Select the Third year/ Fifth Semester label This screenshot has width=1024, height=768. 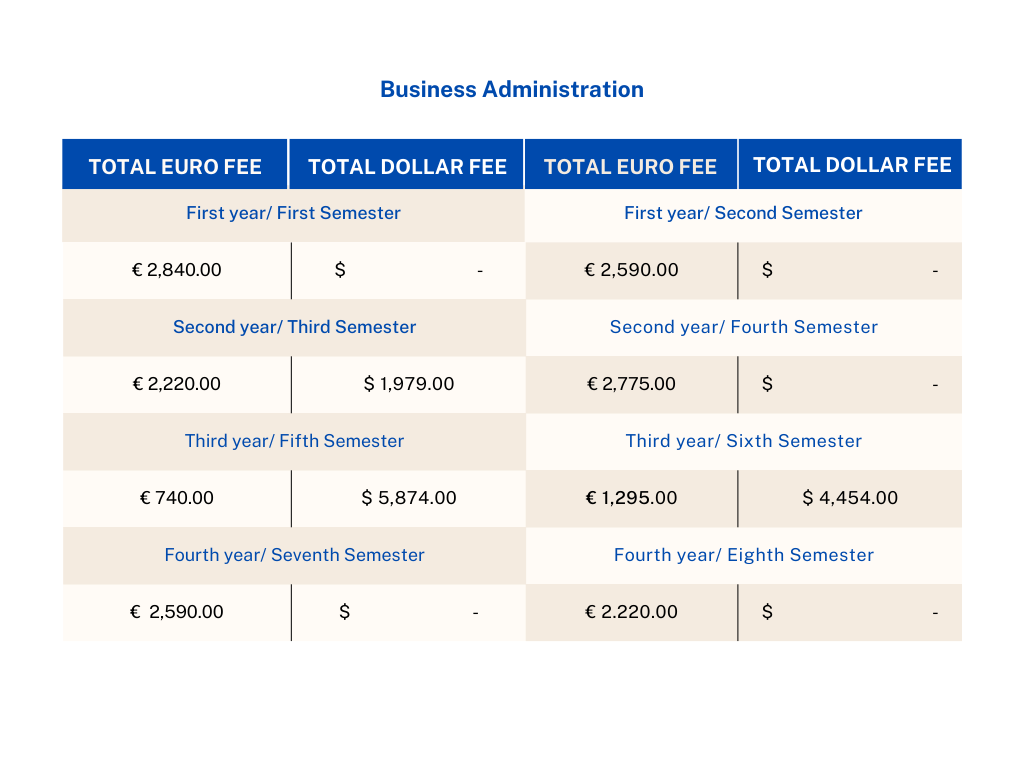click(294, 441)
